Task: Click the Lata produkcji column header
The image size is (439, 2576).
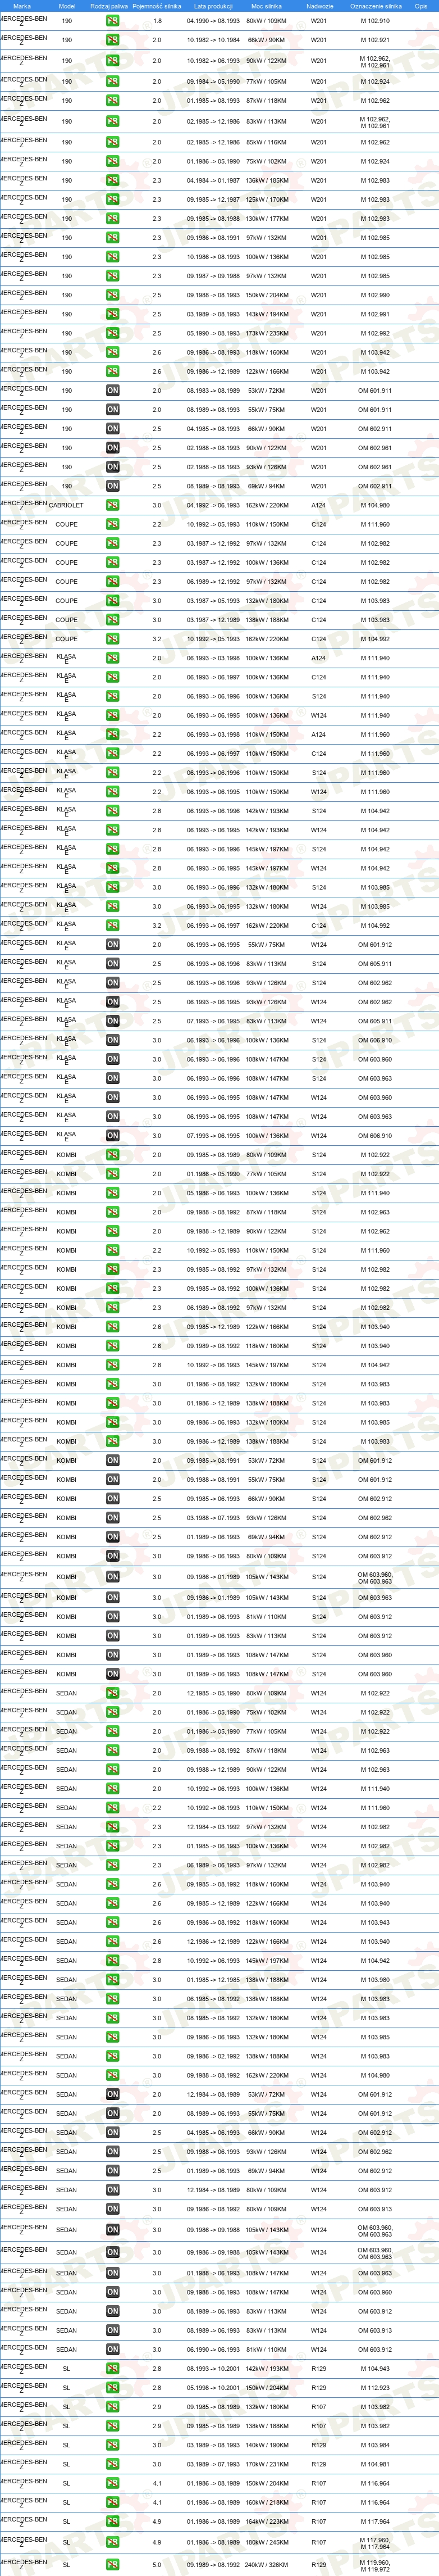Action: pos(213,6)
